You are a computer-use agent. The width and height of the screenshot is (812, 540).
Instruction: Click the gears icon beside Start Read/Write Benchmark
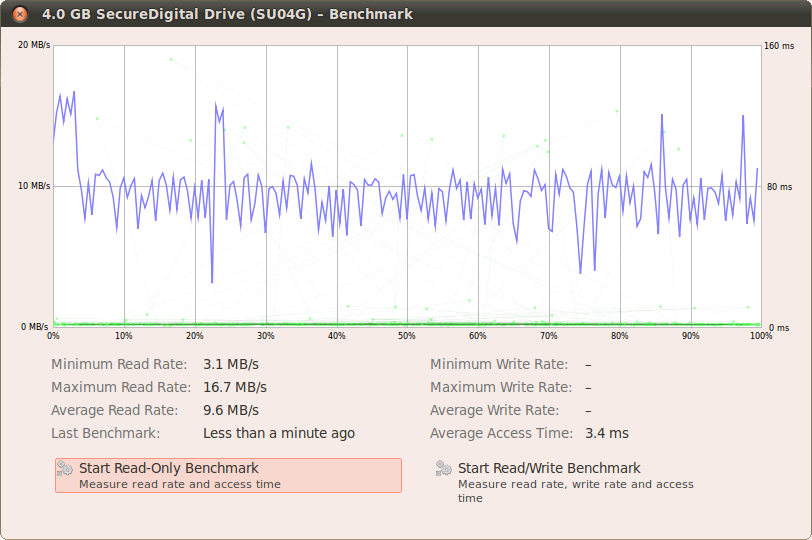444,468
